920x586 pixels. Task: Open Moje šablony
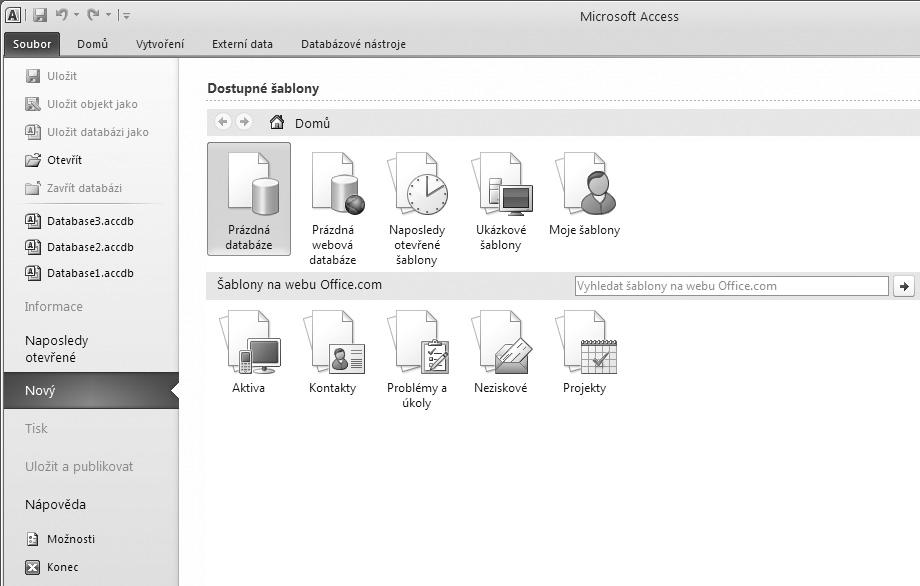(x=584, y=192)
